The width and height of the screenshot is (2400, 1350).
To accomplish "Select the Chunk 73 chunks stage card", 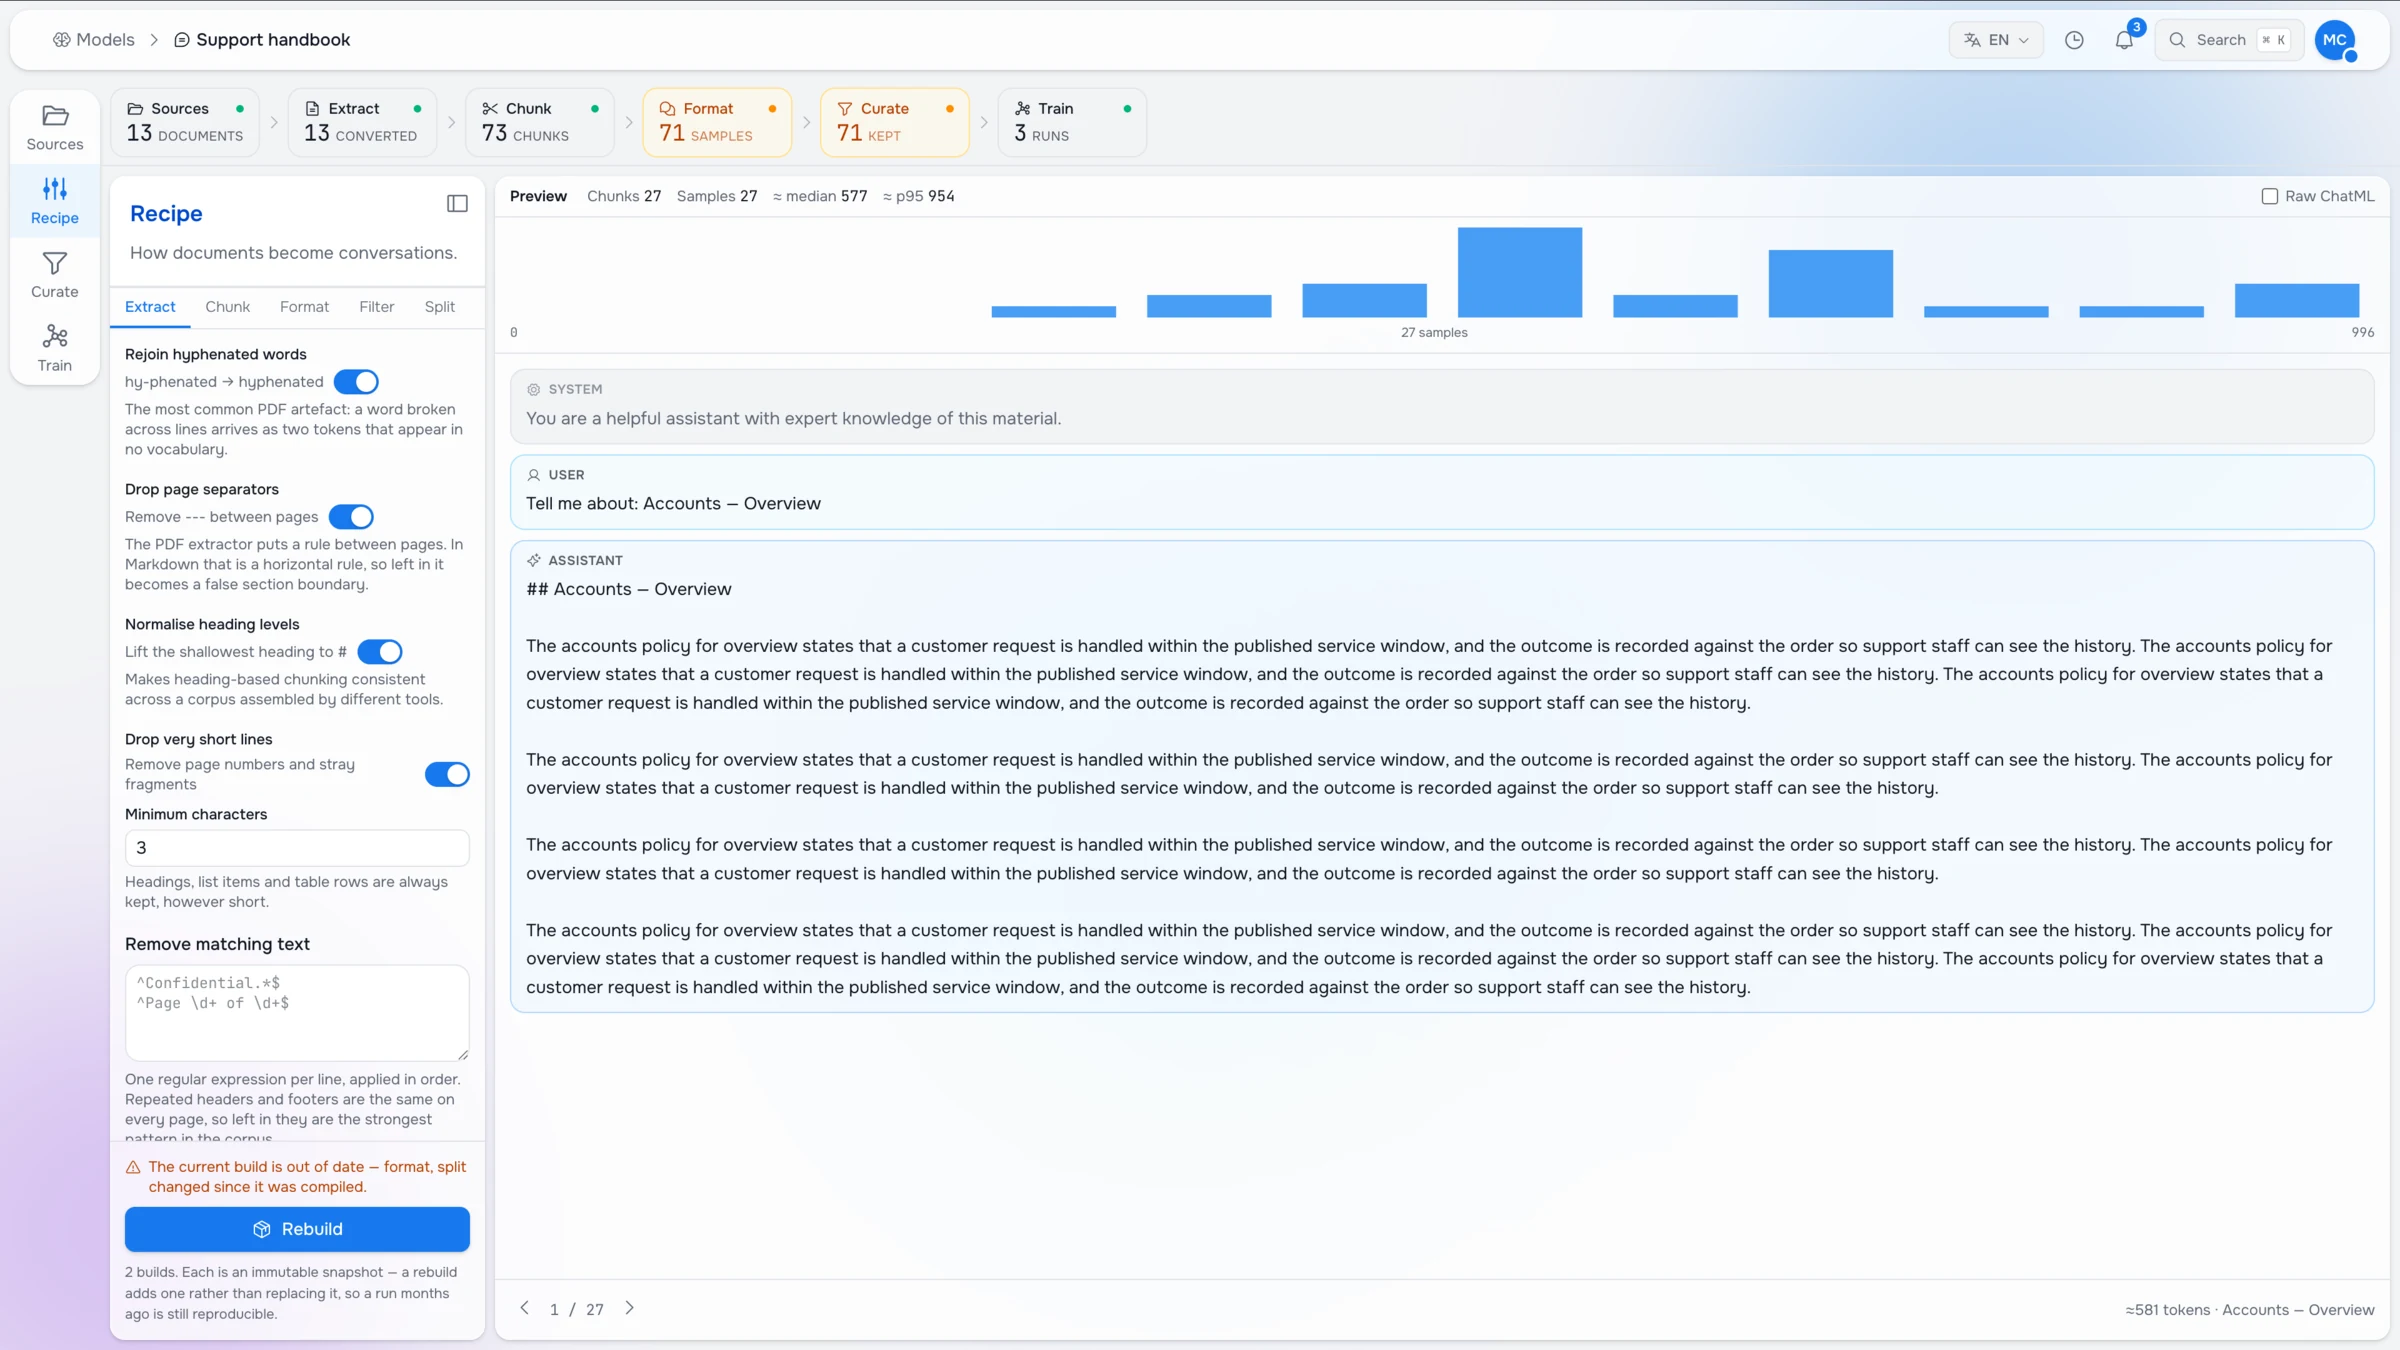I will (540, 122).
